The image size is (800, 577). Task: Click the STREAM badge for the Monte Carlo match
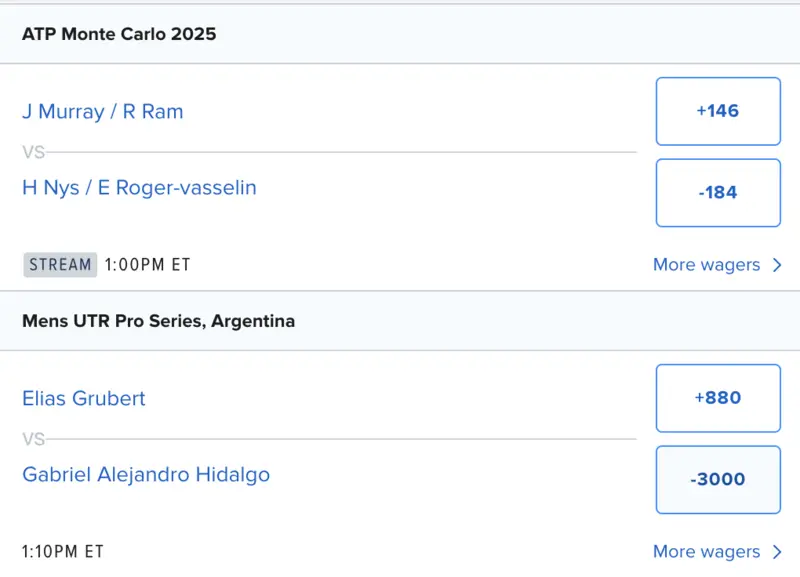[x=60, y=265]
